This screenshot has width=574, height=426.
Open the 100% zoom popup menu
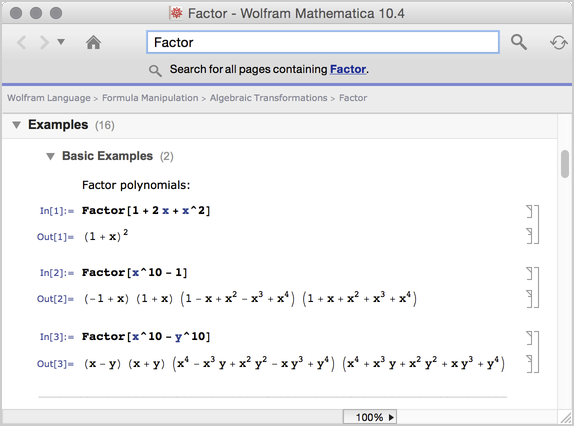pos(370,417)
